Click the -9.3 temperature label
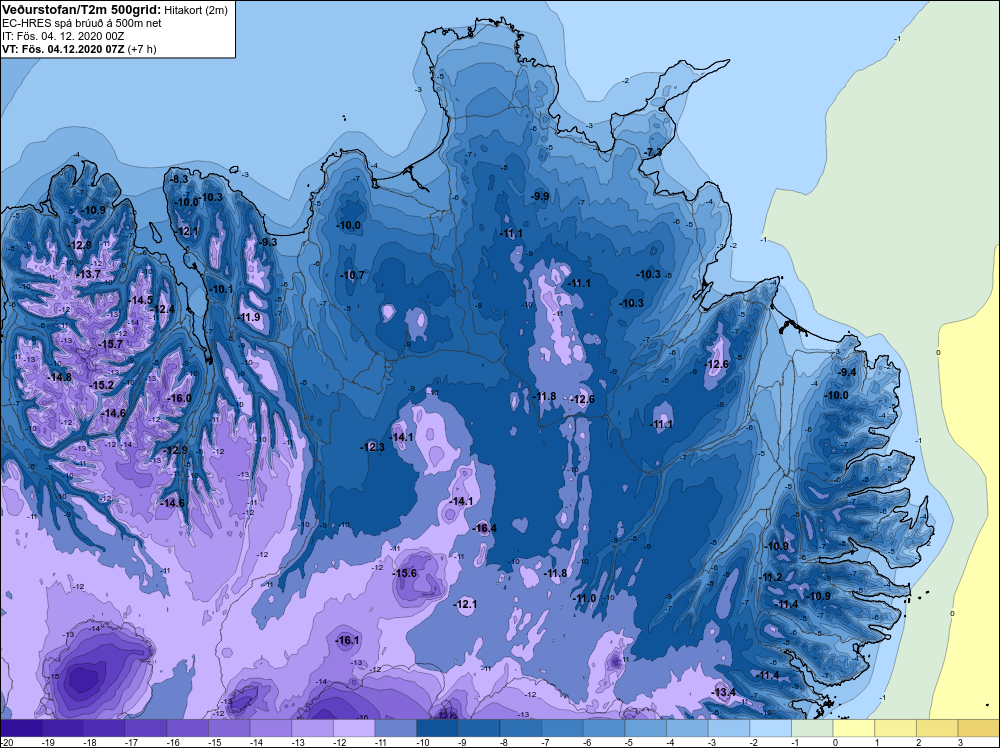 pyautogui.click(x=268, y=242)
